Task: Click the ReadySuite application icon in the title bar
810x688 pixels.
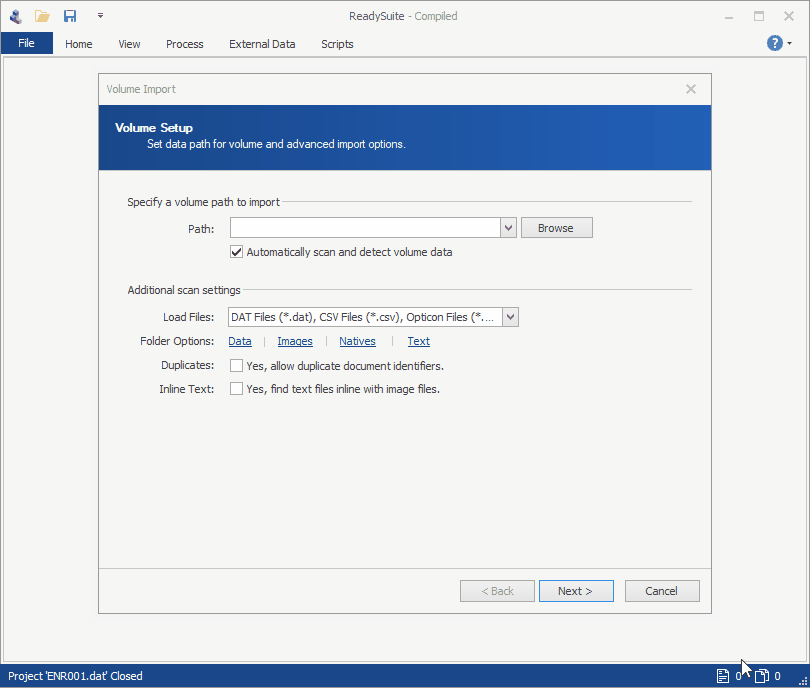Action: [15, 17]
